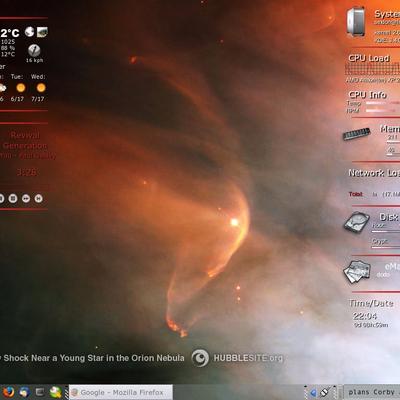Click the globe icon in weather widget

click(29, 32)
